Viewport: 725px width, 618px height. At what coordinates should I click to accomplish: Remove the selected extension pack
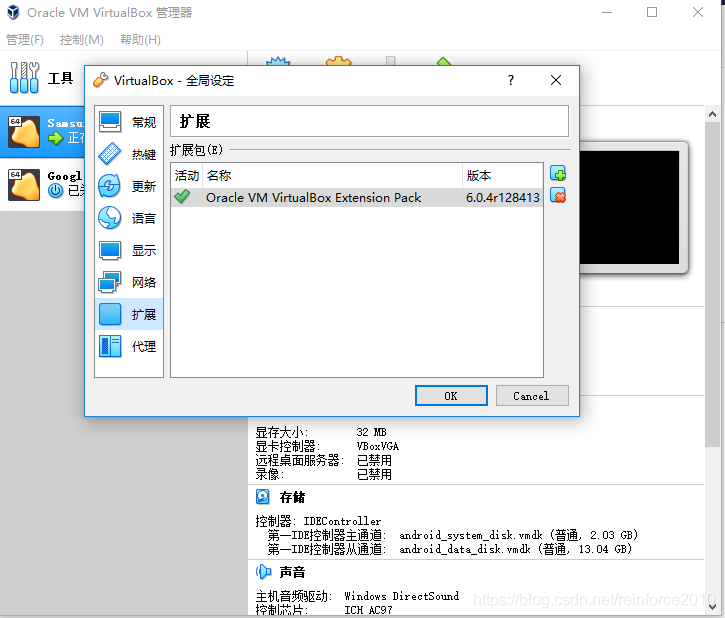(558, 196)
